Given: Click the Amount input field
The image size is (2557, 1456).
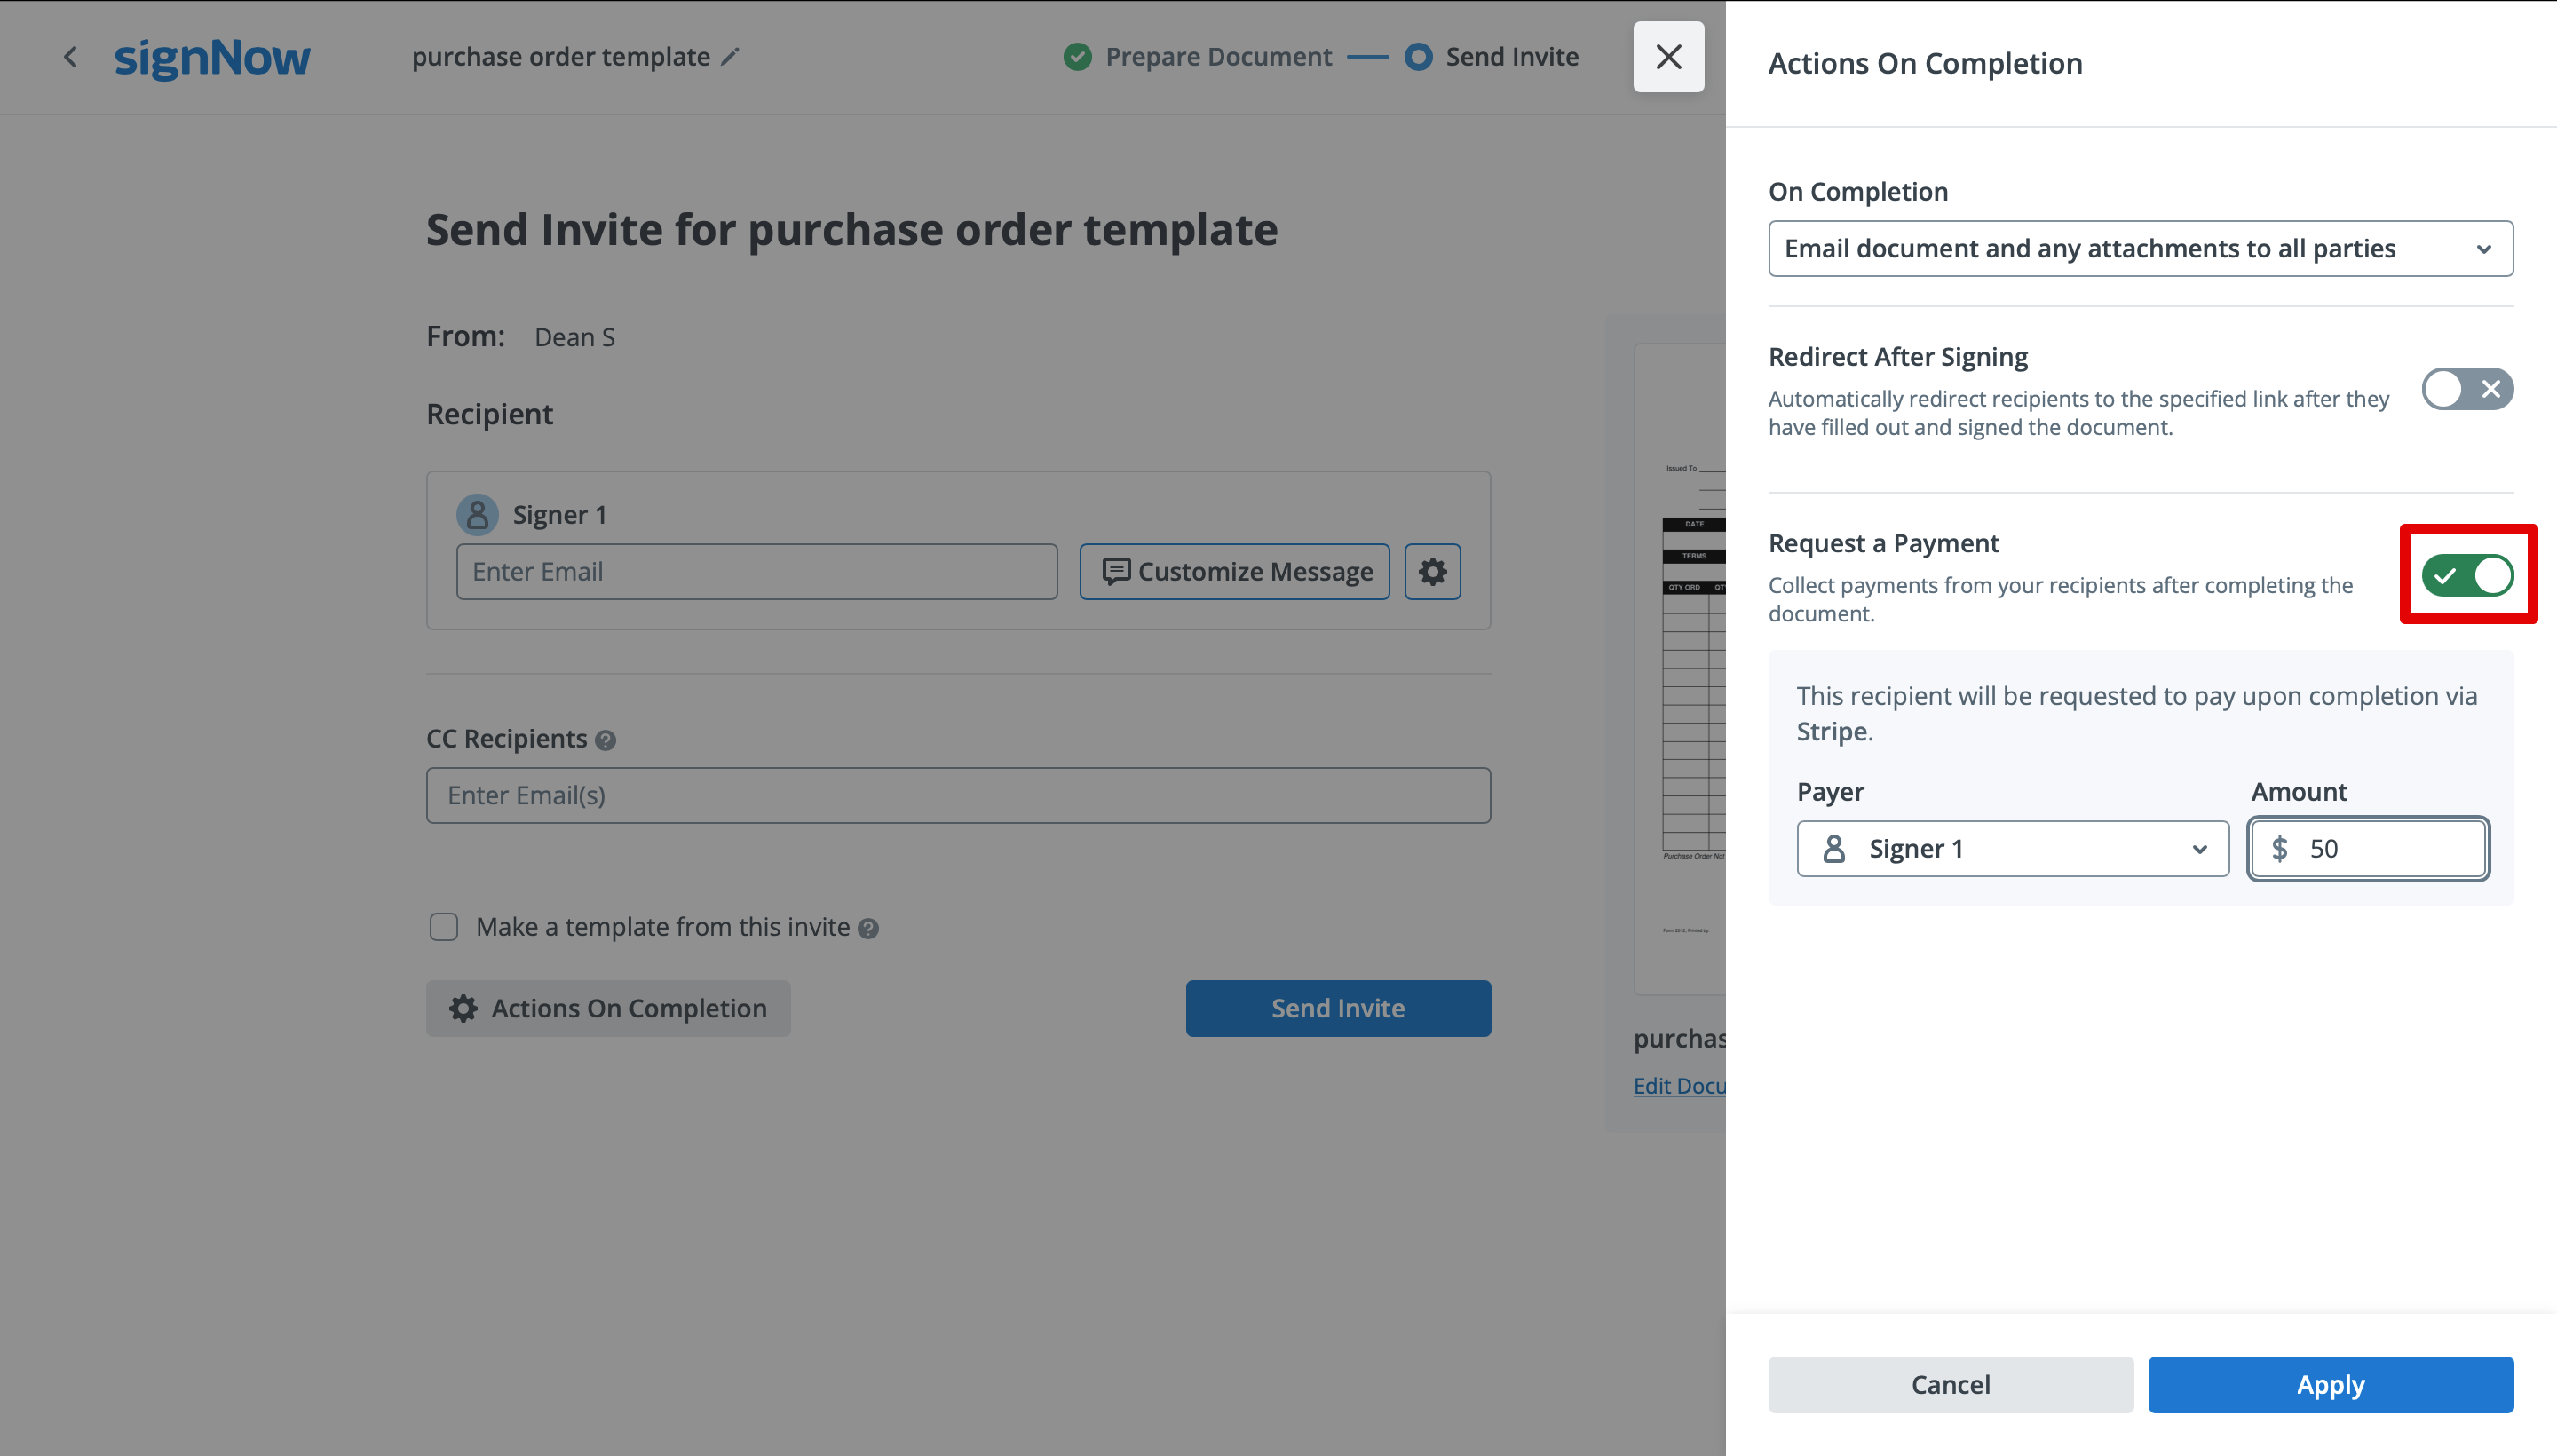Looking at the screenshot, I should click(2390, 849).
